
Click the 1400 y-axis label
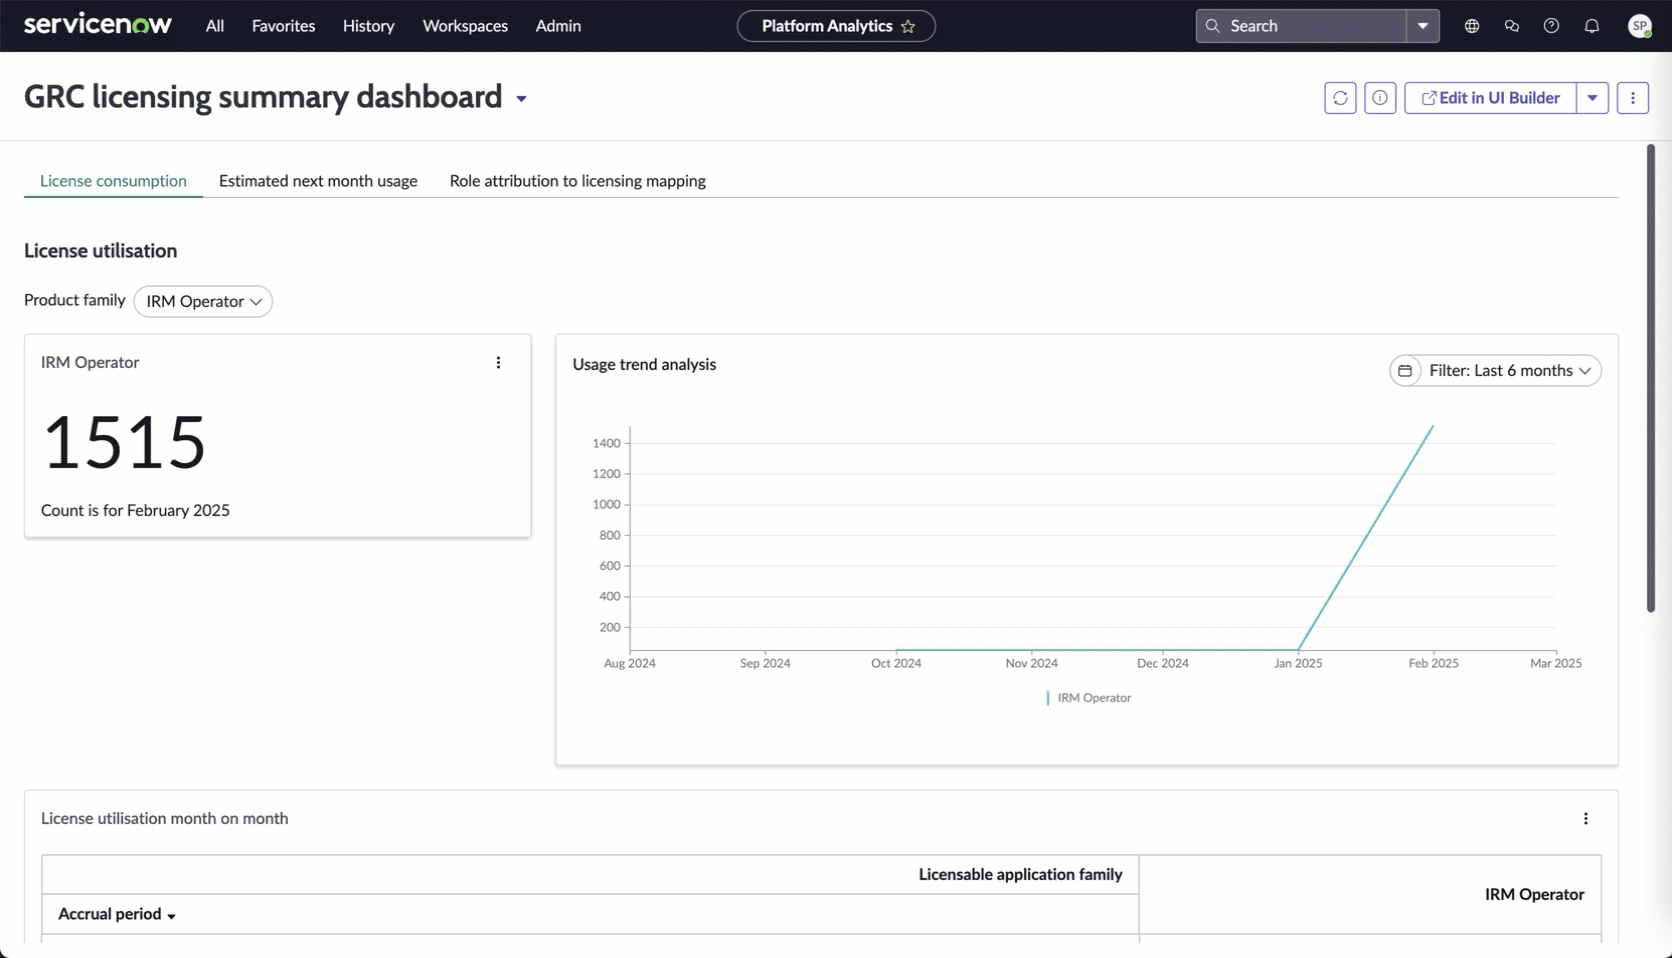pyautogui.click(x=606, y=443)
